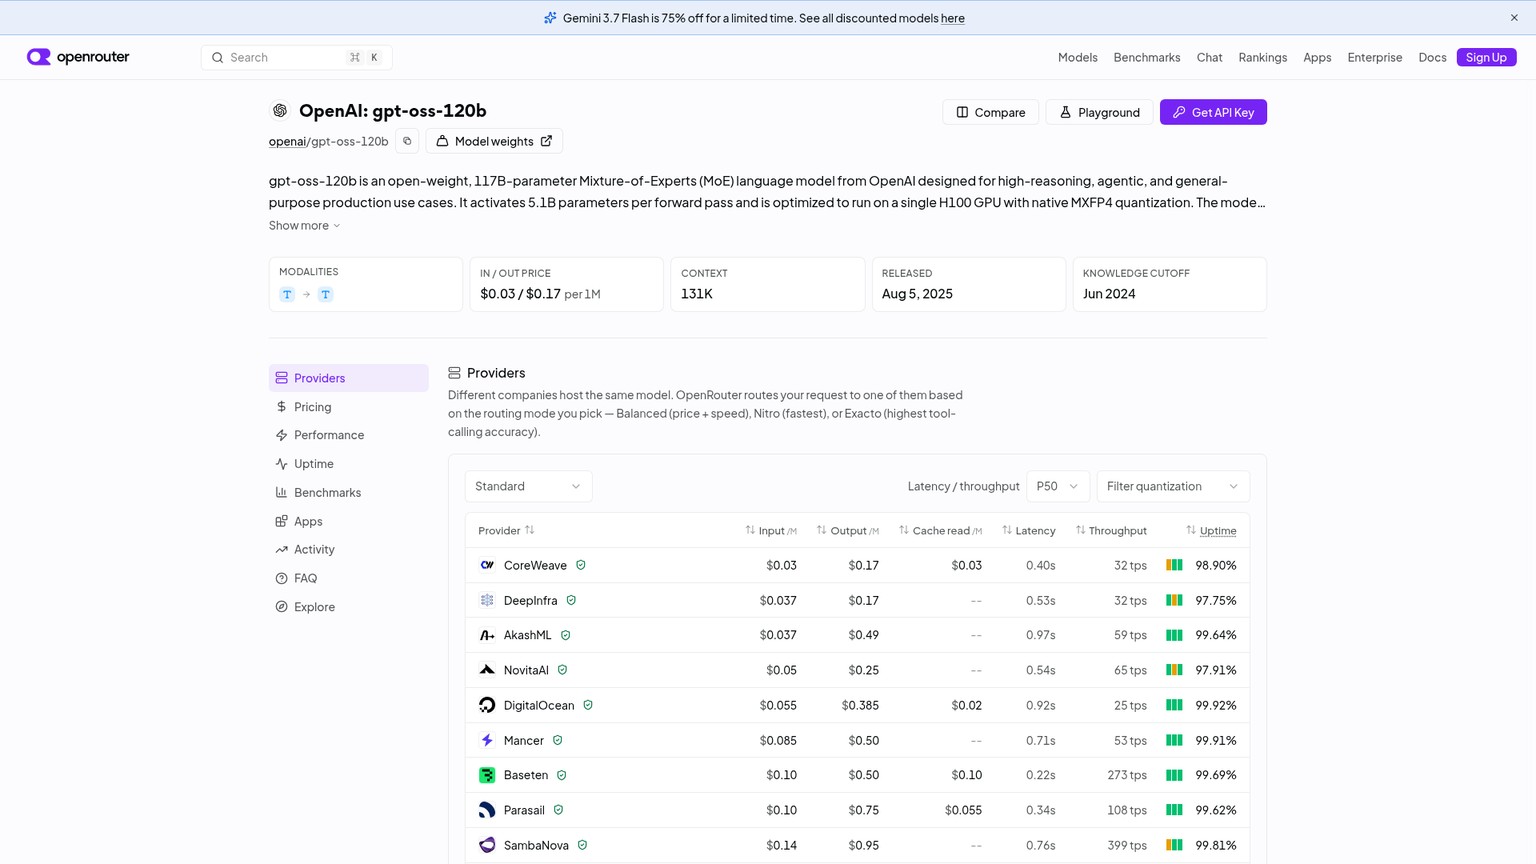Open Enterprise in the top navigation
Screen dimensions: 1536x864
(1375, 57)
